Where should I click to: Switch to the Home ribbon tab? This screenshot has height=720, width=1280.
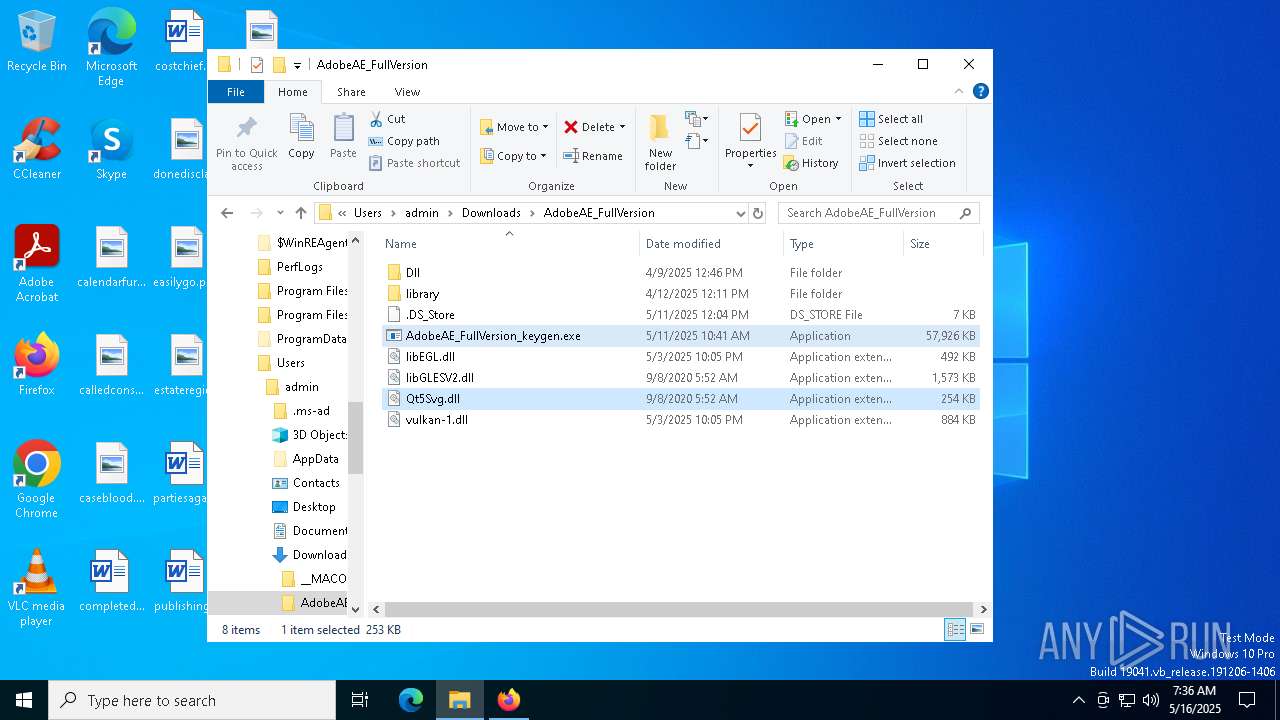tap(293, 92)
